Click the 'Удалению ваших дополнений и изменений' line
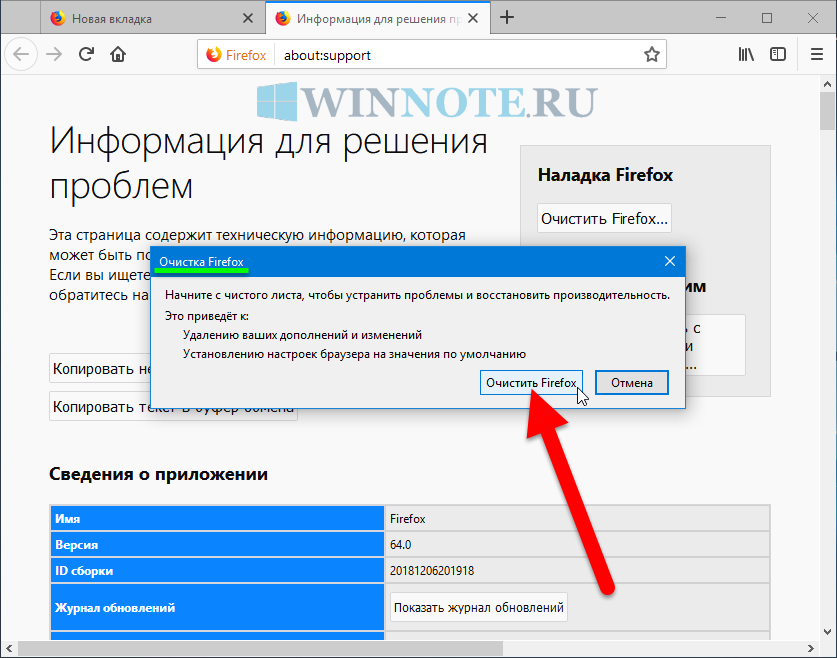The image size is (837, 658). pos(302,335)
